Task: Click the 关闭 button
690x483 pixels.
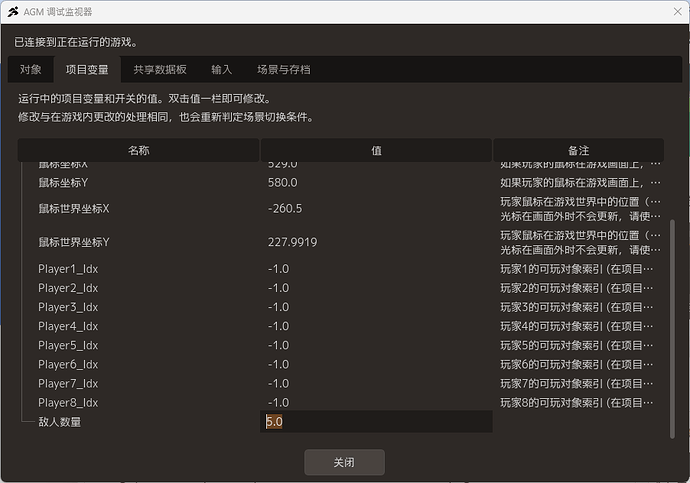Action: (x=344, y=462)
